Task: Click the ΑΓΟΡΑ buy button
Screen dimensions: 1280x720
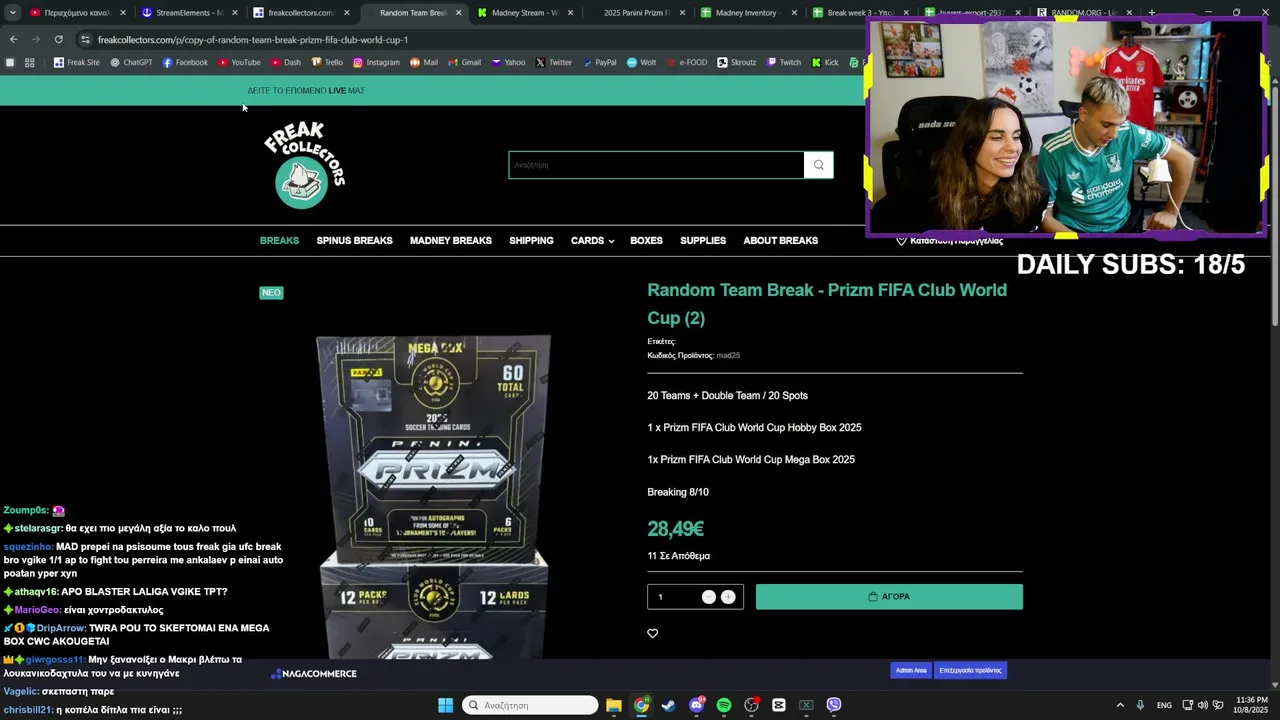Action: [x=889, y=597]
